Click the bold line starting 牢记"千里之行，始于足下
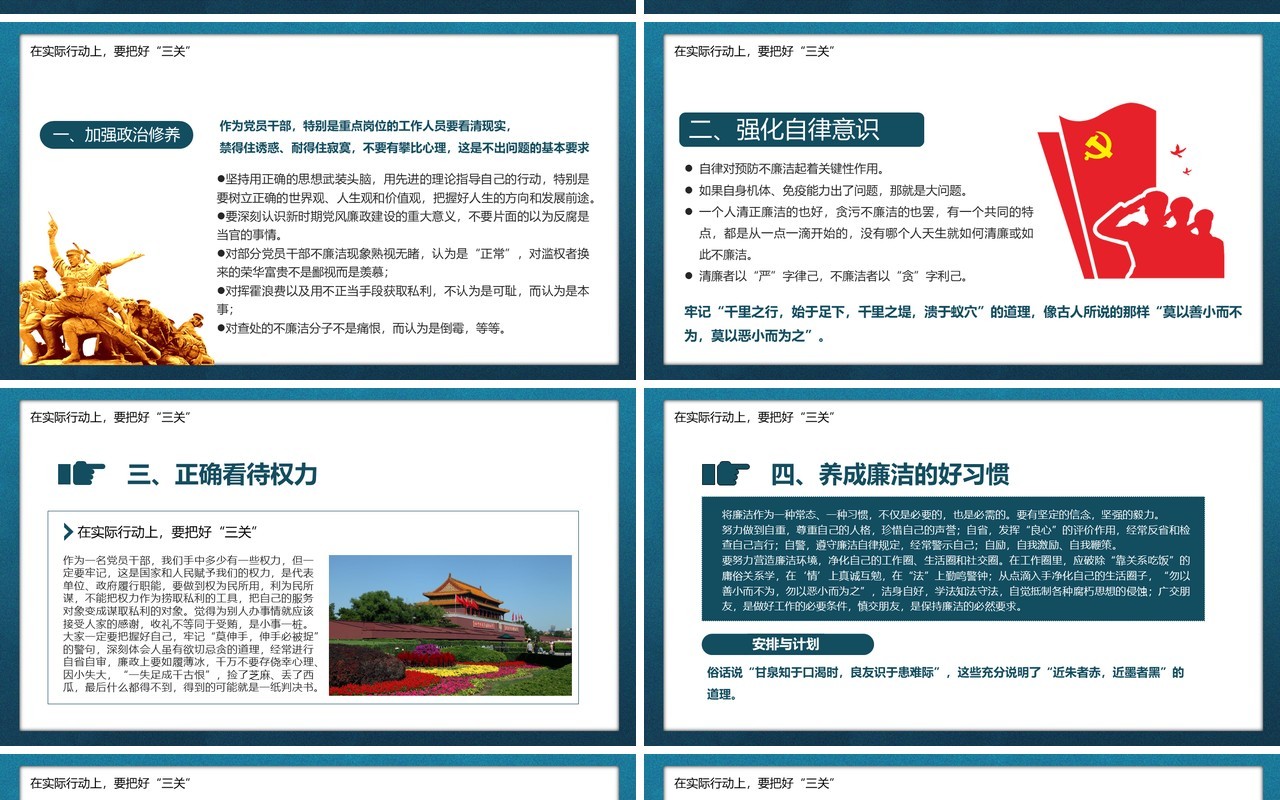 point(963,324)
